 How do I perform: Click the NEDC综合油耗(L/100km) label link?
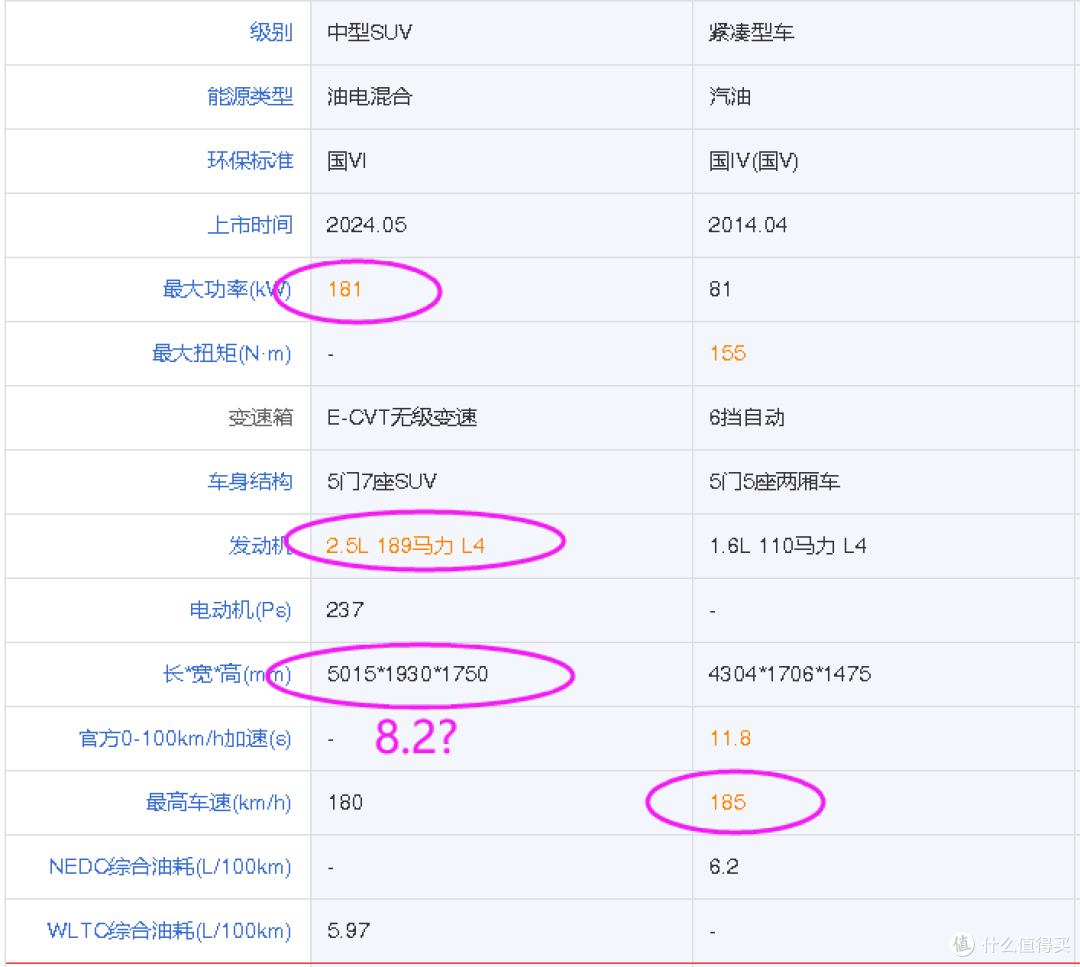170,866
